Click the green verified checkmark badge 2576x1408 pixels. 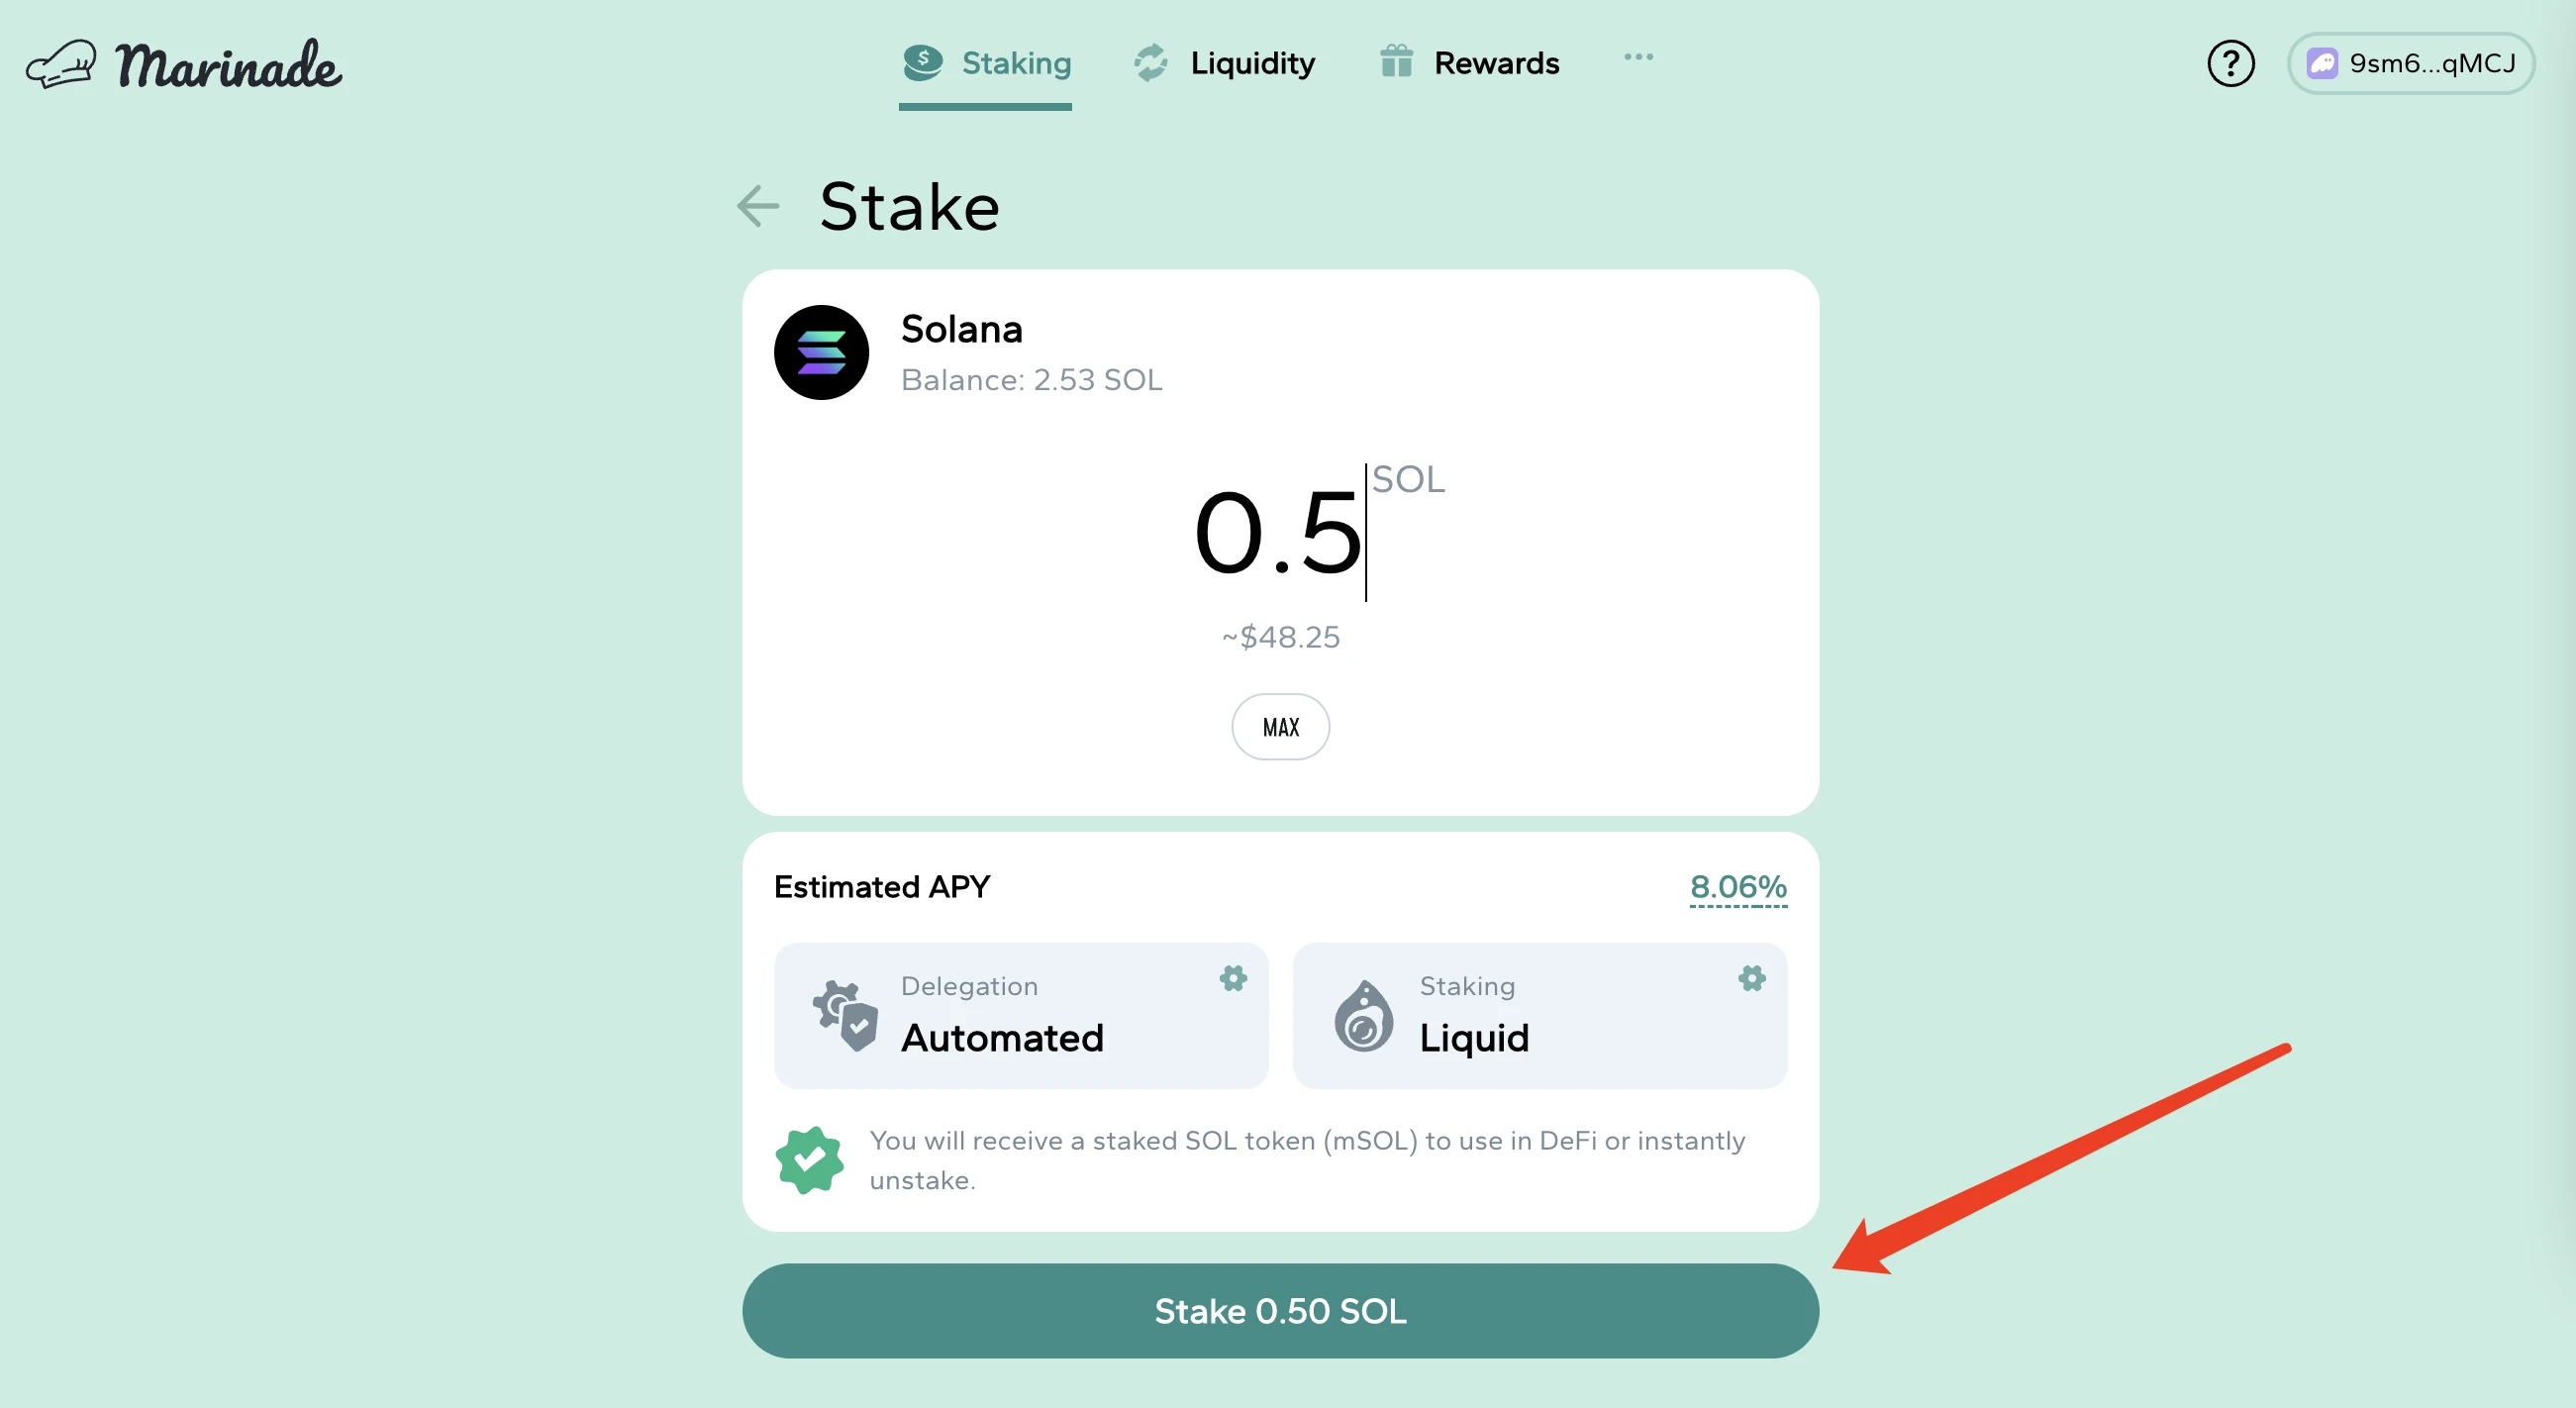click(809, 1160)
